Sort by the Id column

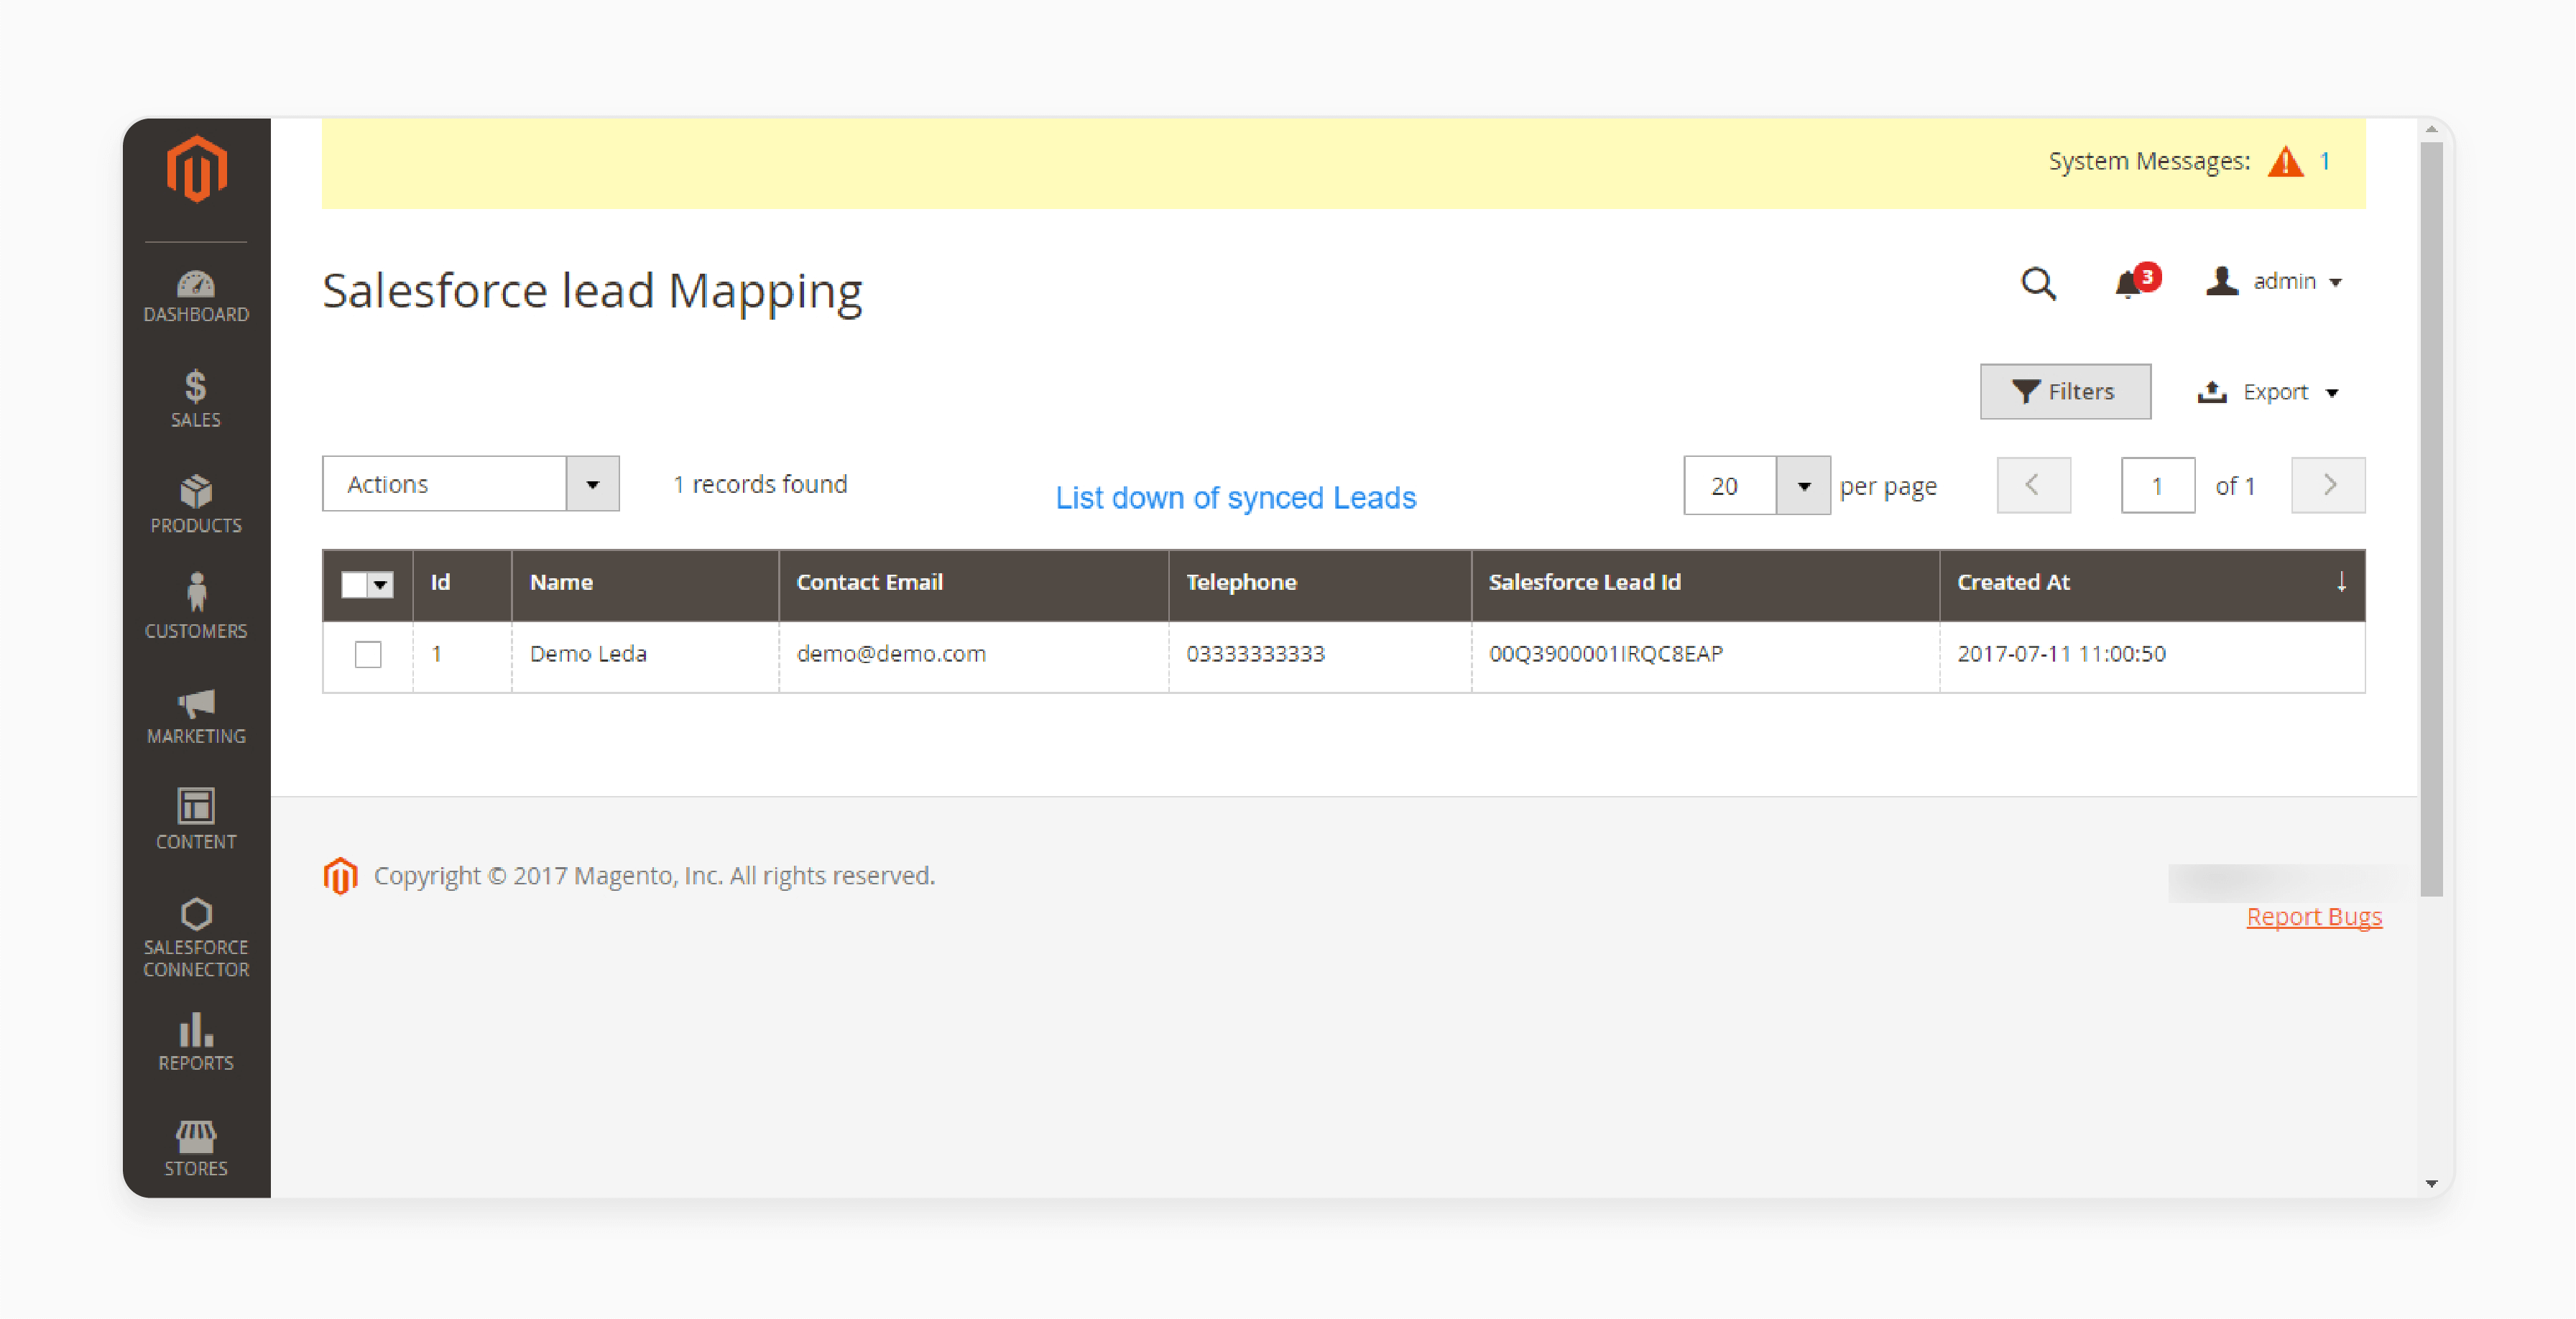pyautogui.click(x=462, y=583)
